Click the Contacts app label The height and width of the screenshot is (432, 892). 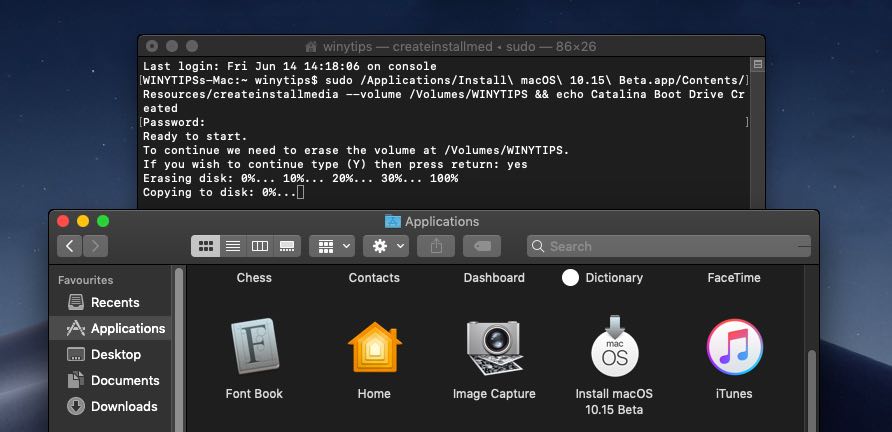click(x=374, y=278)
